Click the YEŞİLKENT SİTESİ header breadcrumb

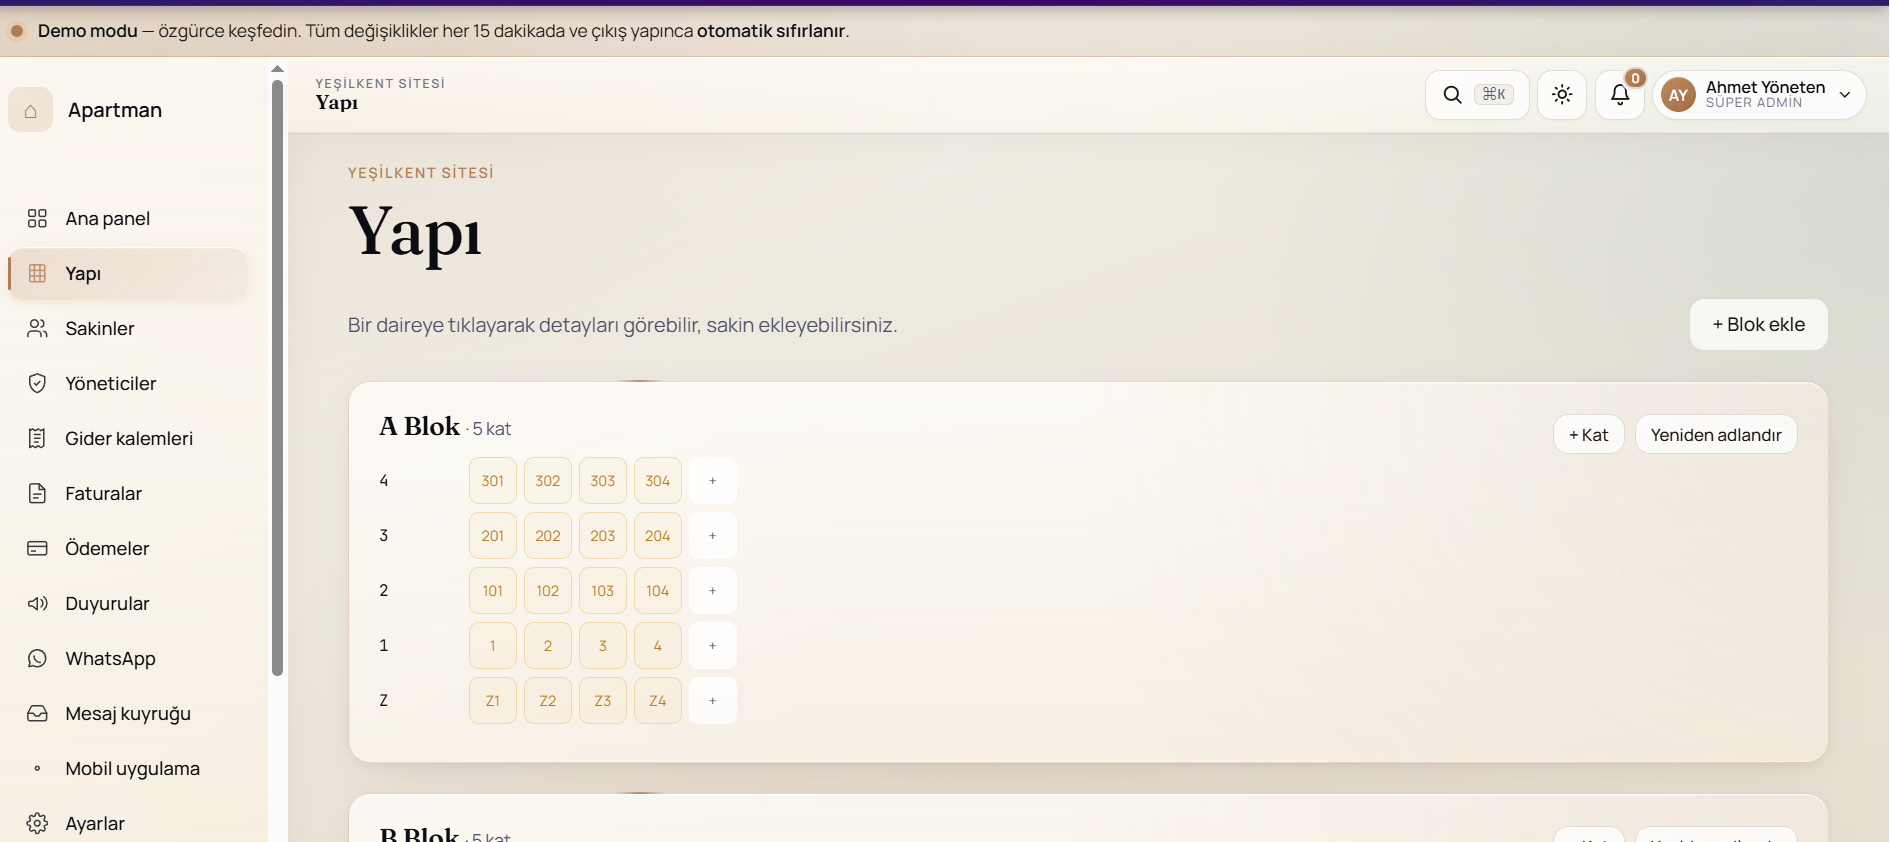pyautogui.click(x=380, y=83)
